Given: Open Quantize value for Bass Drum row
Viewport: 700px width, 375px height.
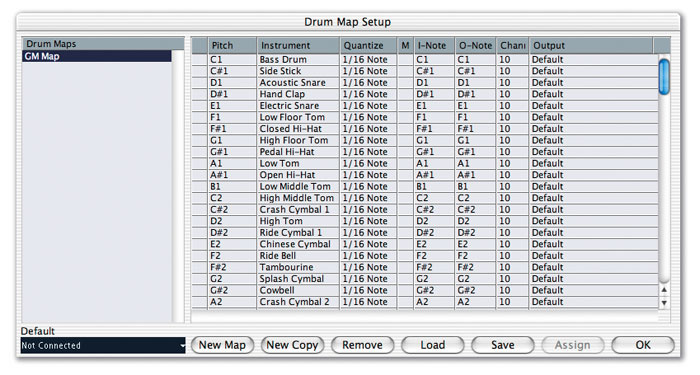Looking at the screenshot, I should pos(368,60).
